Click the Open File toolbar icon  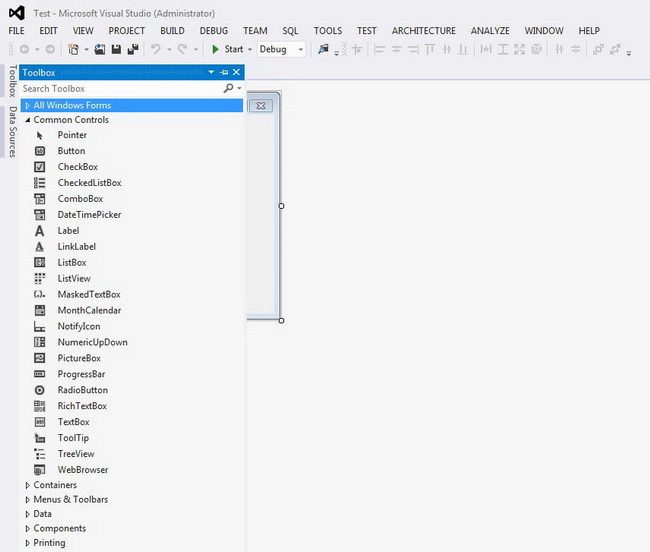point(101,49)
